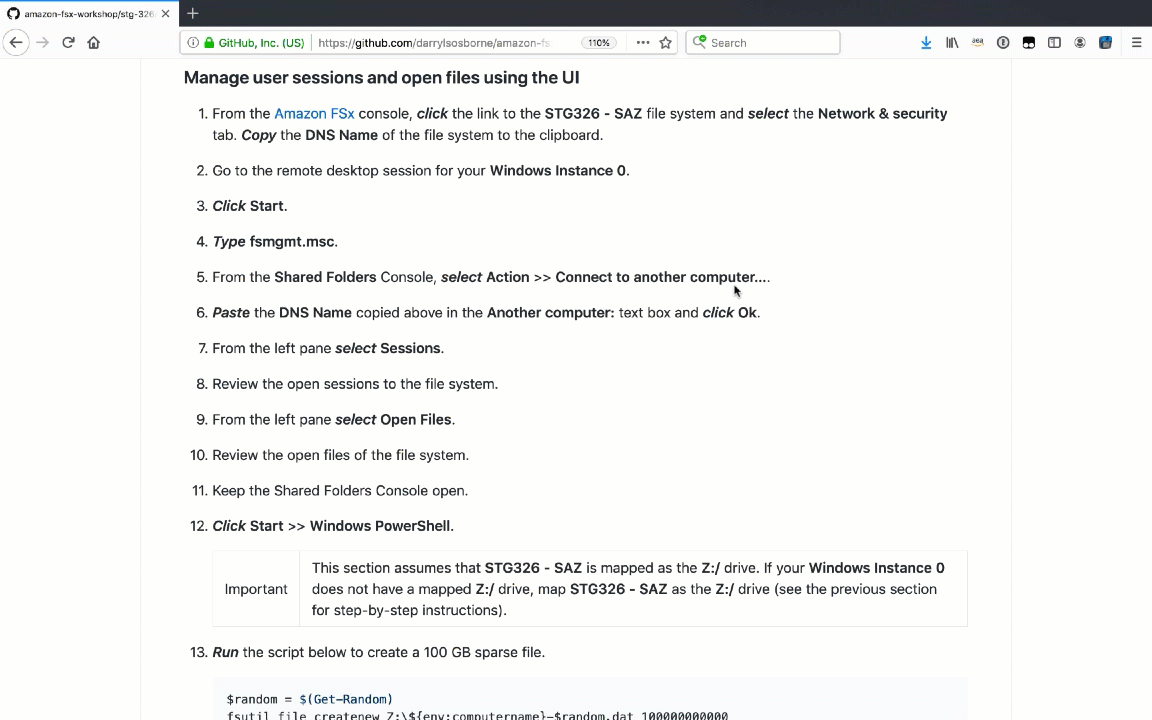Click the 'Click Start.' step text
The width and height of the screenshot is (1152, 720).
pyautogui.click(x=250, y=206)
